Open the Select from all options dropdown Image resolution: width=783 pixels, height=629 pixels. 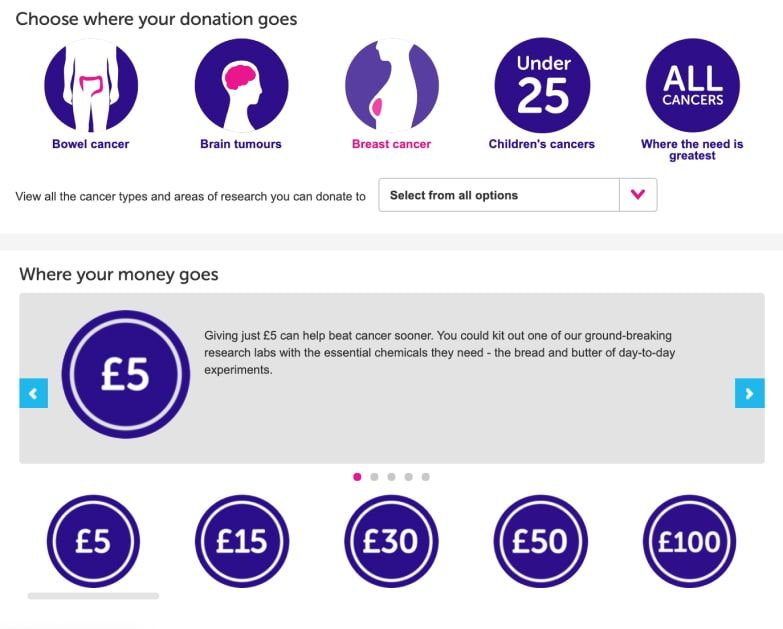(x=518, y=195)
